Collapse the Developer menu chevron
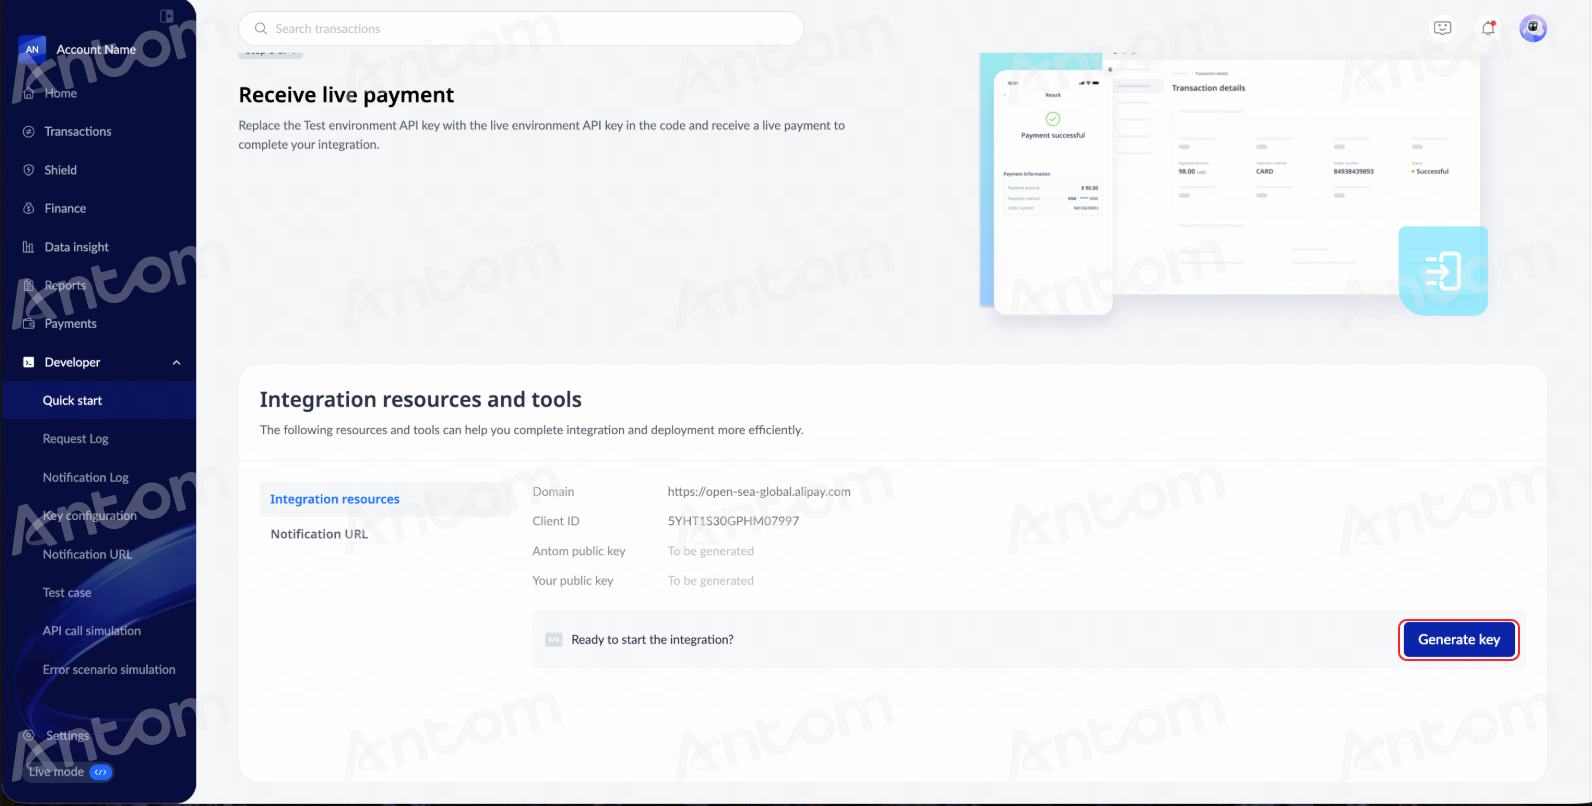Screen dimensions: 1592x806 [177, 363]
